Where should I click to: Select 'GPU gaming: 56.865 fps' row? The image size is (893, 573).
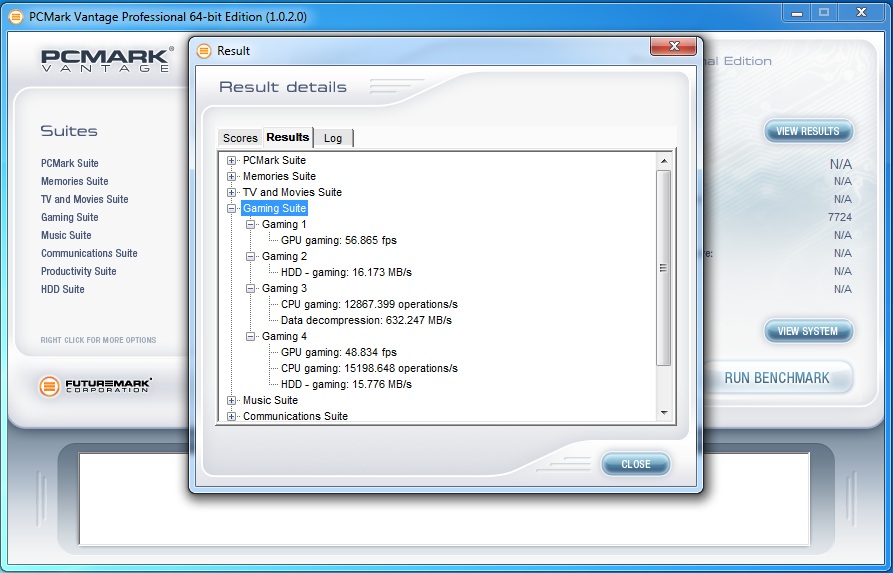(339, 240)
